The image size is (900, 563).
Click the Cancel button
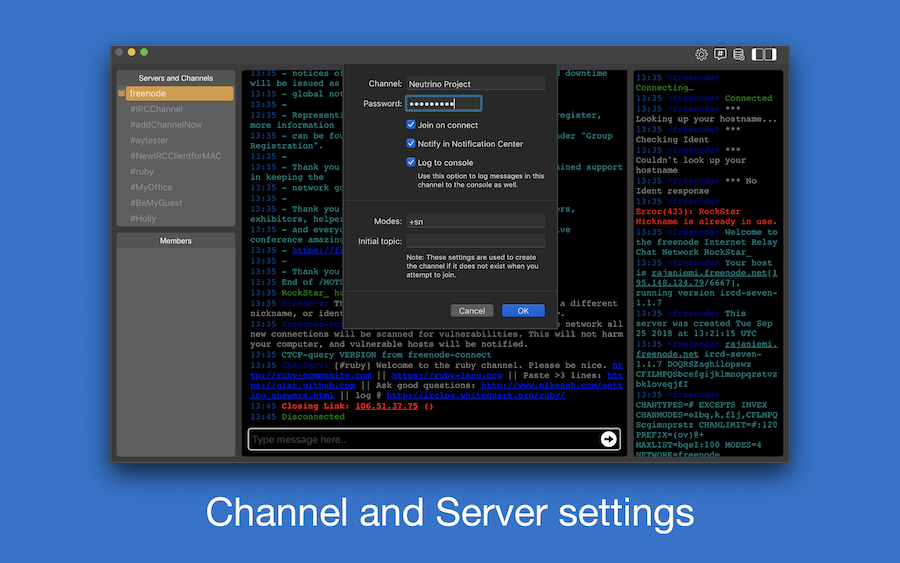click(472, 310)
